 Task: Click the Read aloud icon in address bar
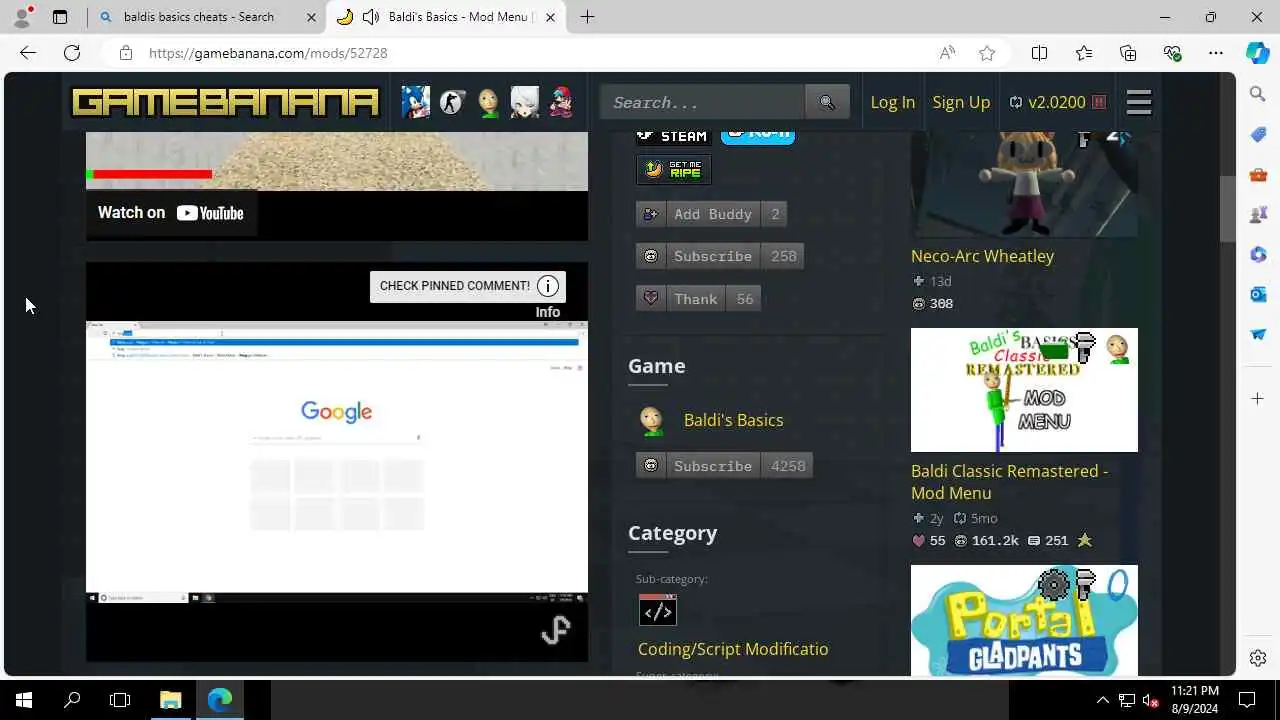point(947,53)
